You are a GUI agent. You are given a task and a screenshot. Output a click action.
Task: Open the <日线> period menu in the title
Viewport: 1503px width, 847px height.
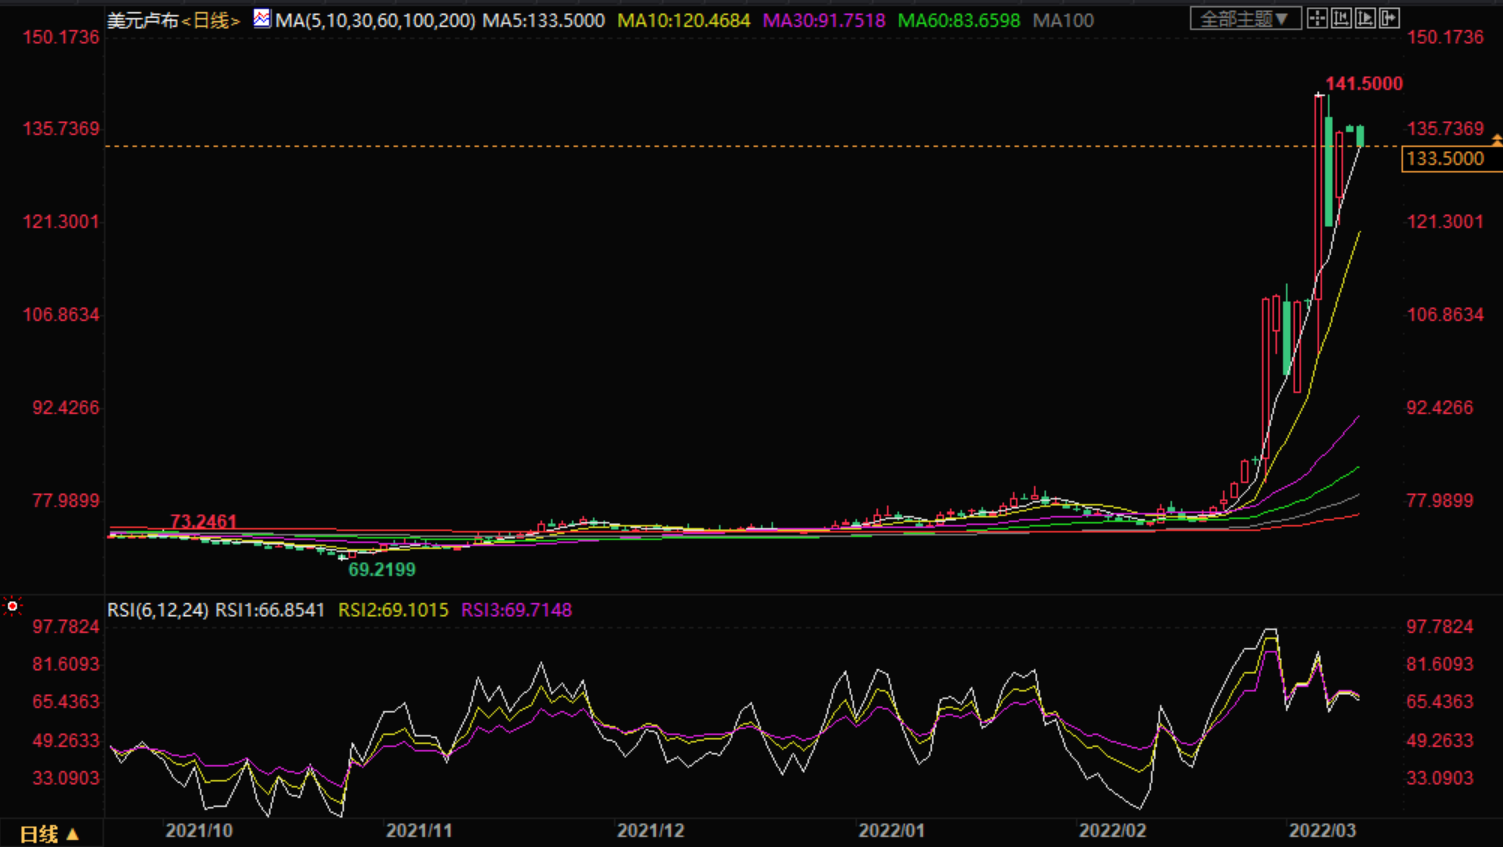pos(210,20)
